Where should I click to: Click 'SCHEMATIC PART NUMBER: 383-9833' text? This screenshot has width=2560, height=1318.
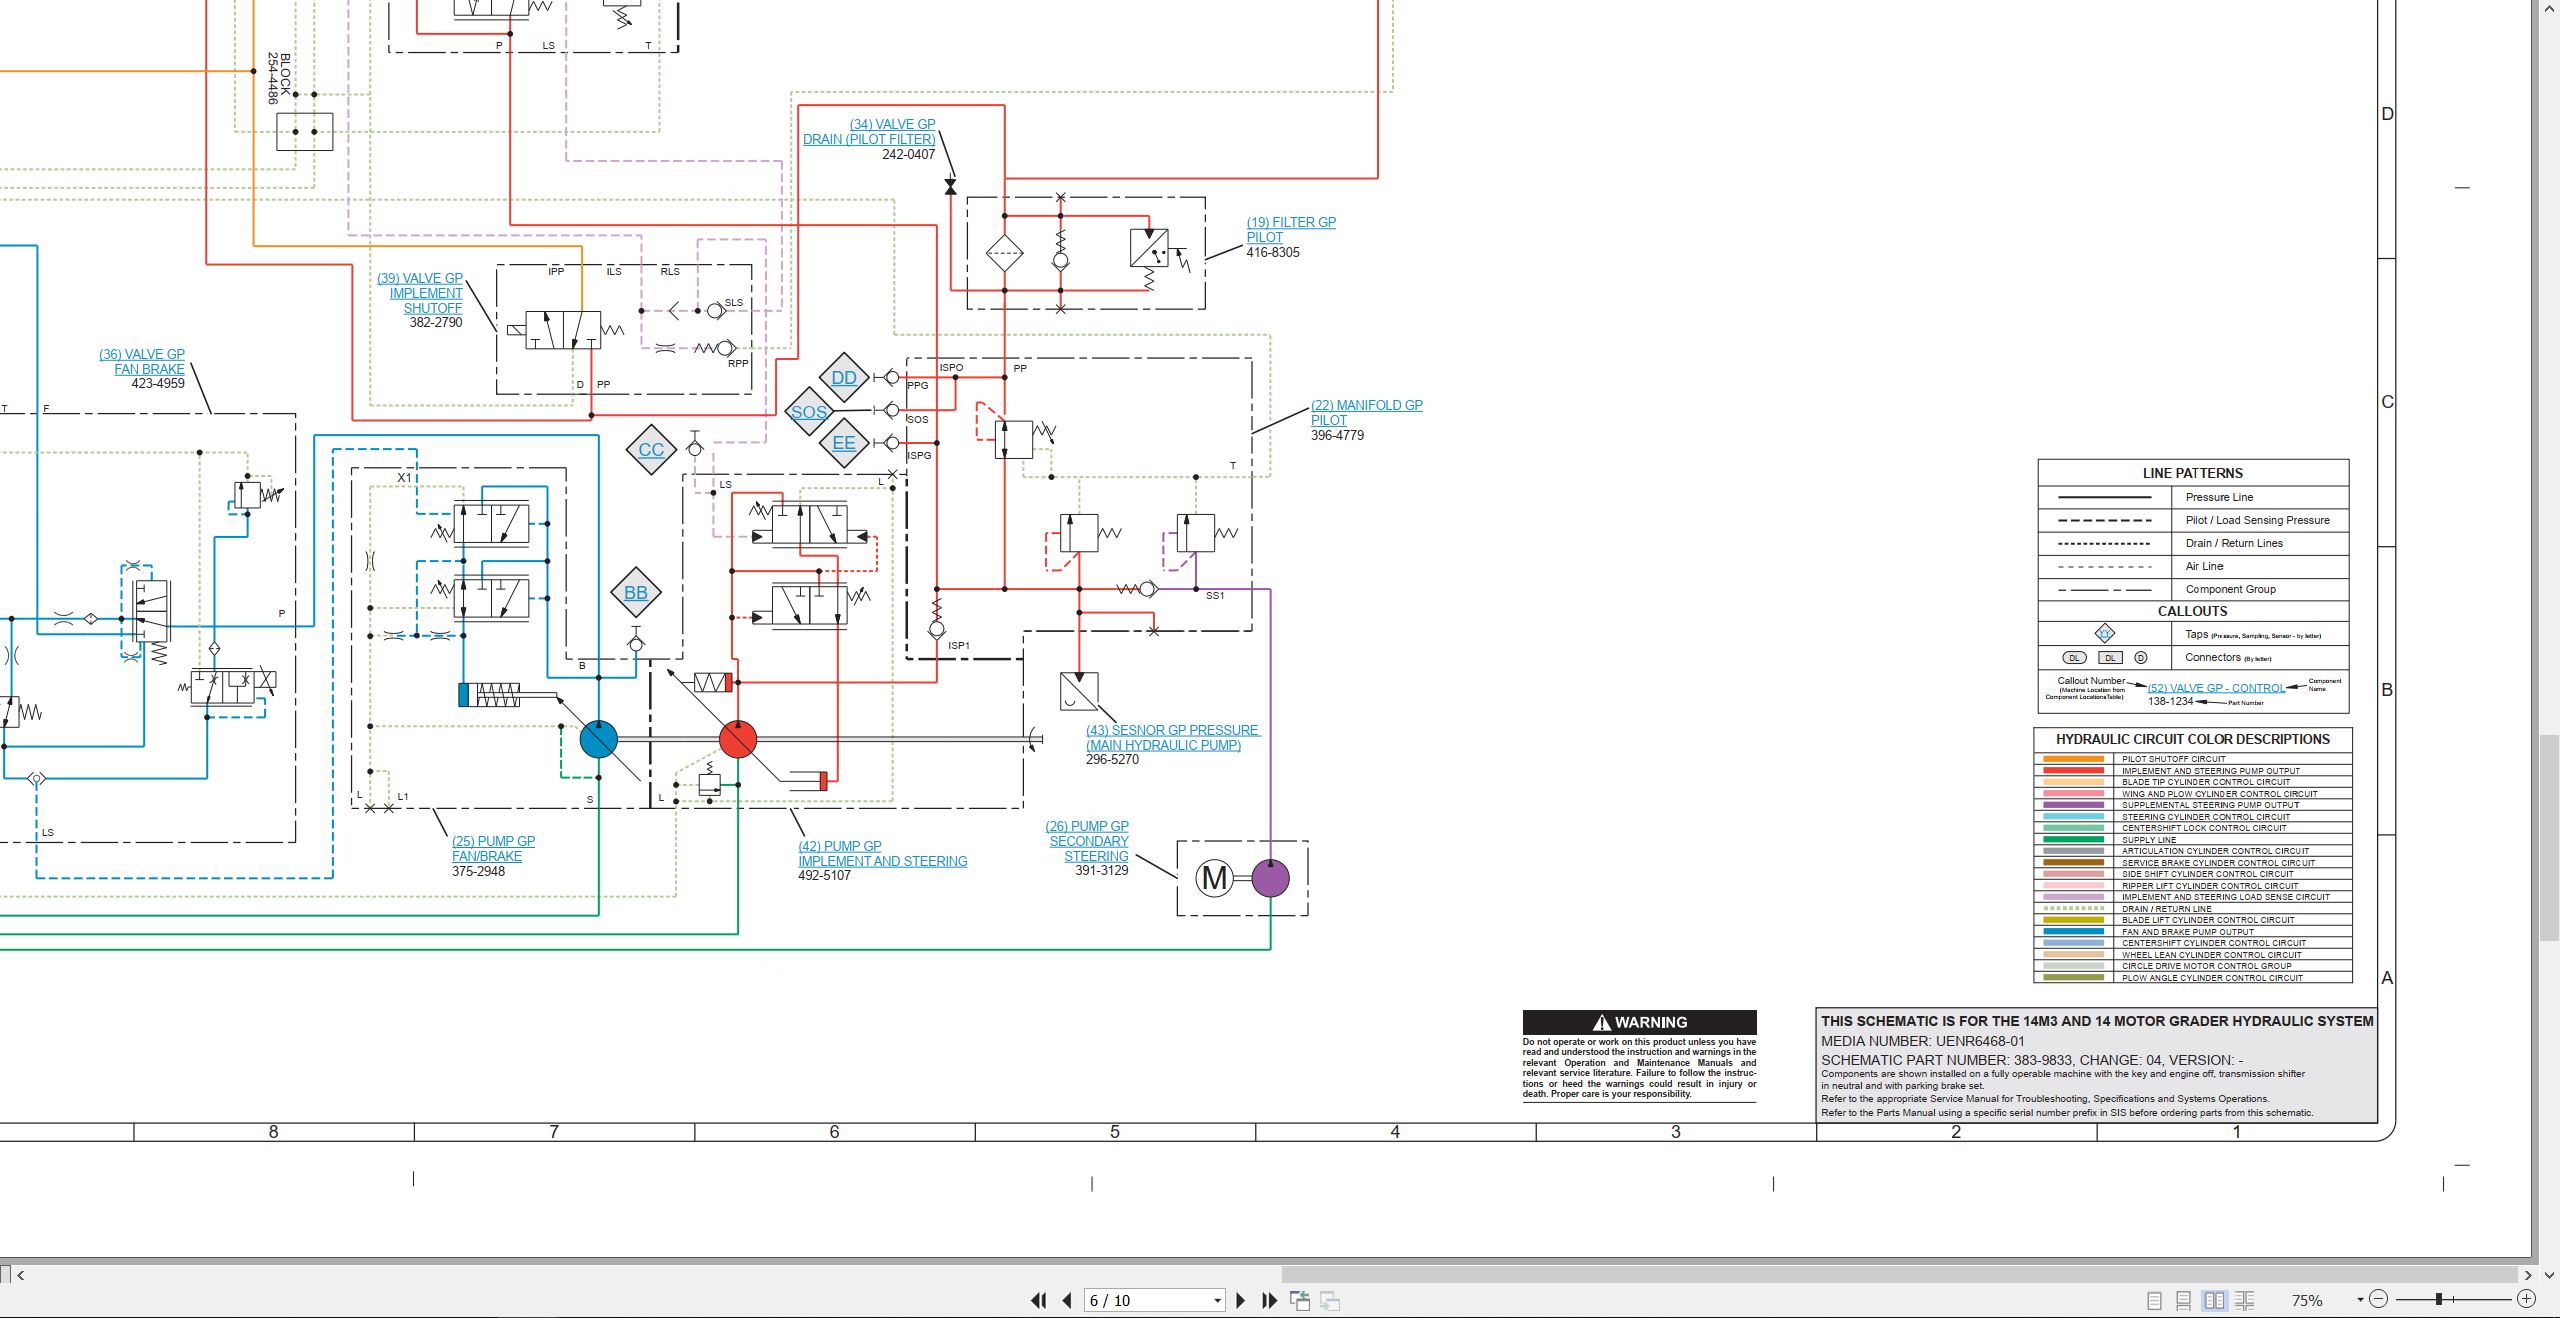tap(1946, 1060)
